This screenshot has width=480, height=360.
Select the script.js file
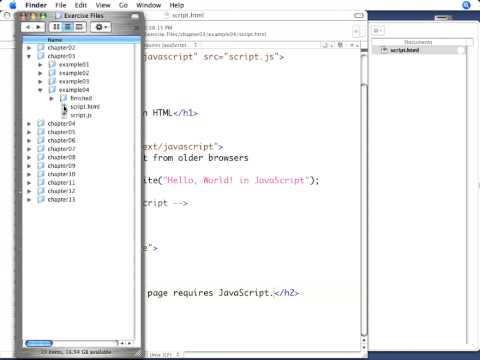[81, 115]
